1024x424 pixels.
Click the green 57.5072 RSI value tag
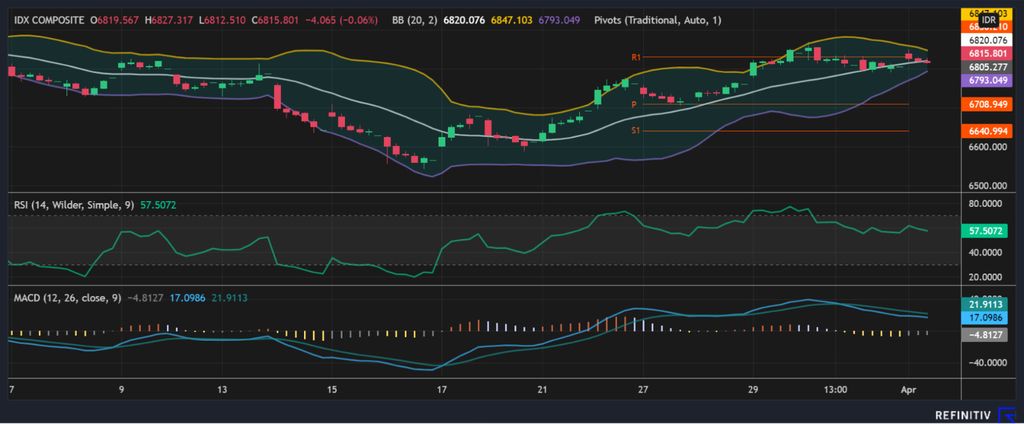coord(986,230)
